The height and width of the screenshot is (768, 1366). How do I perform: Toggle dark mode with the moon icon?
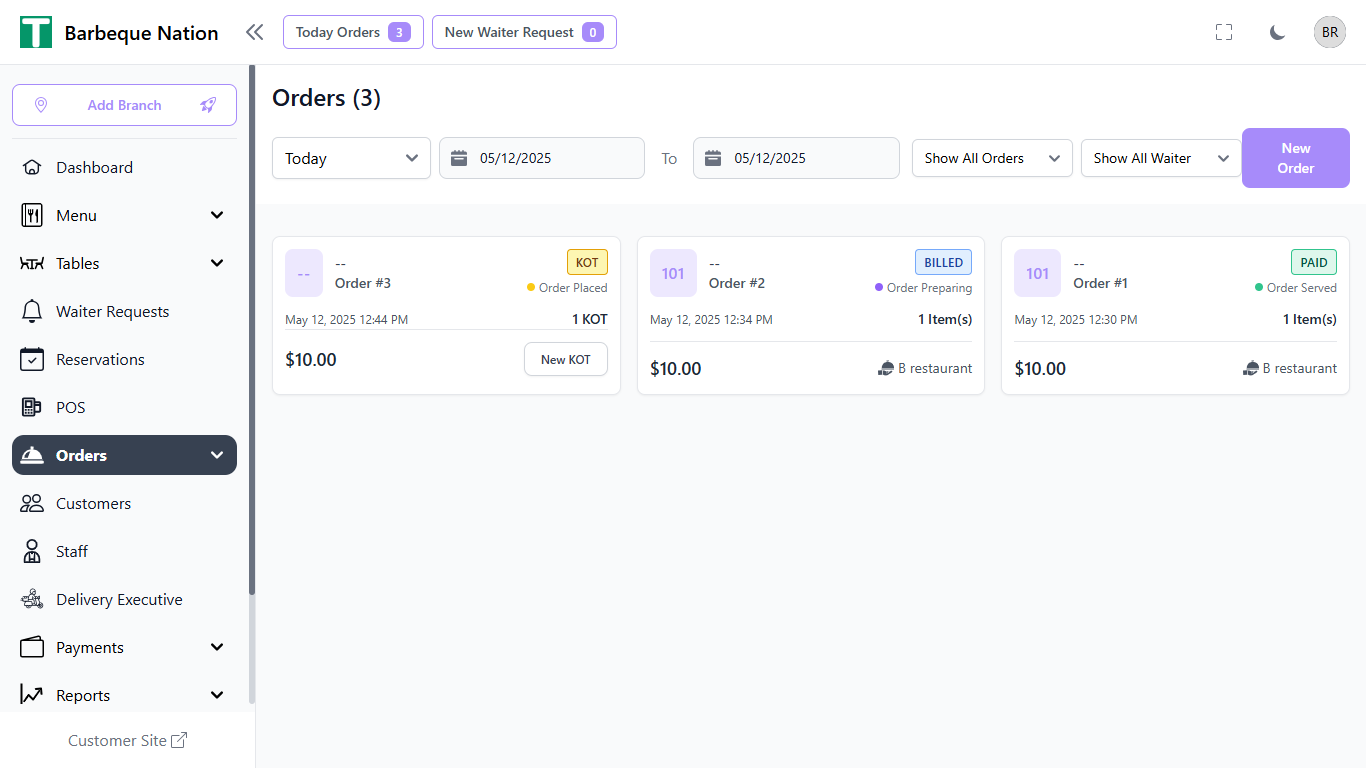(x=1277, y=32)
